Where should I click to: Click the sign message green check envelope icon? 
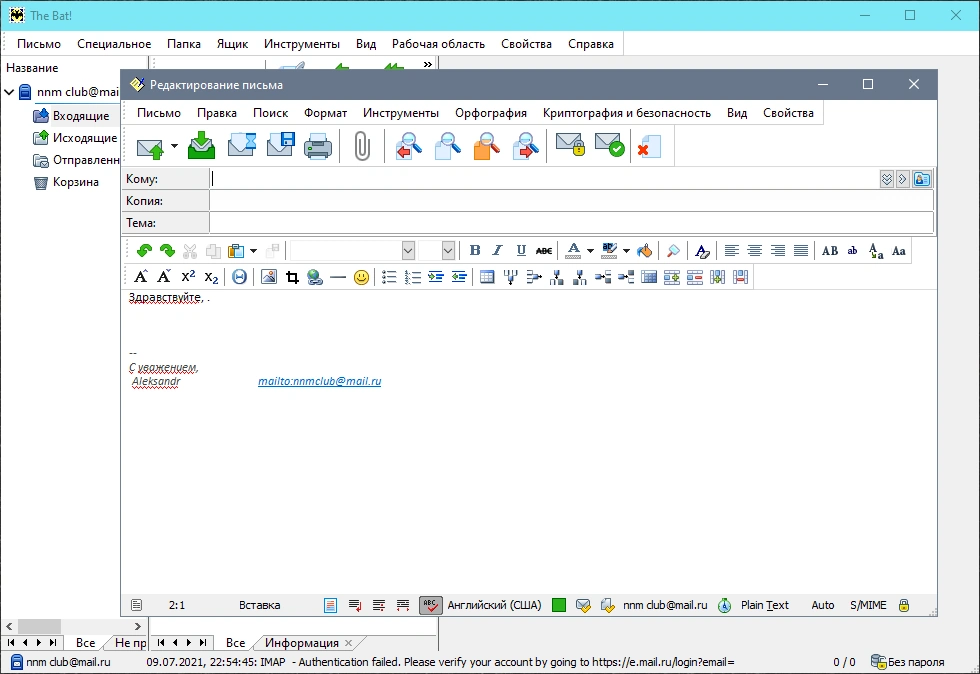tap(609, 145)
